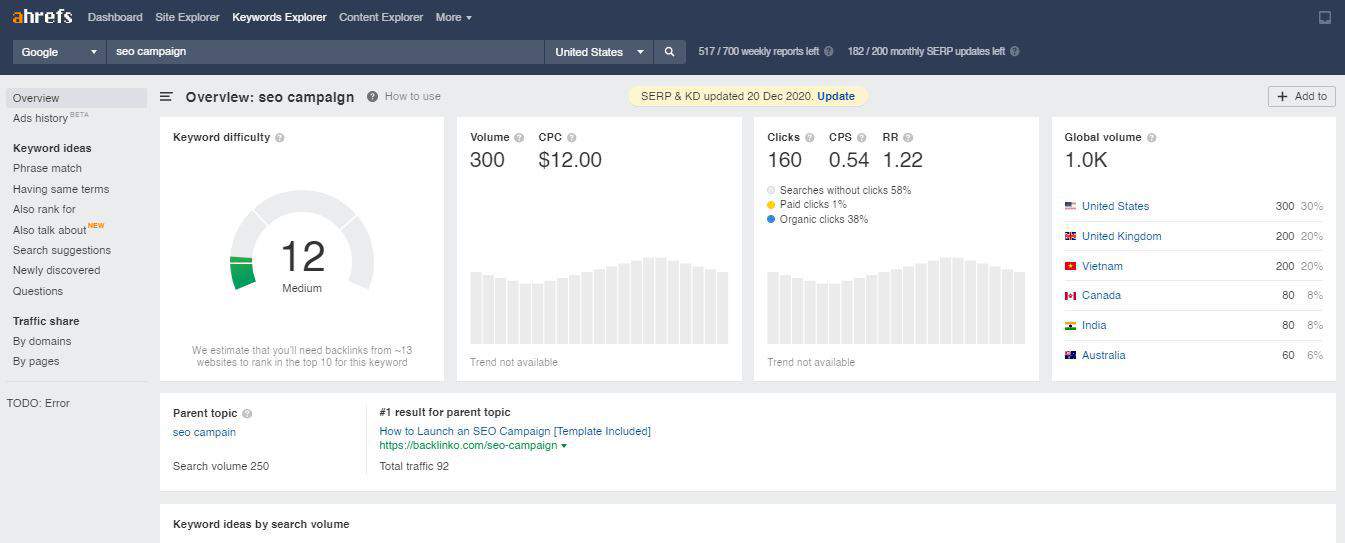Viewport: 1345px width, 543px height.
Task: Click the Total traffic 92 text
Action: pos(414,466)
